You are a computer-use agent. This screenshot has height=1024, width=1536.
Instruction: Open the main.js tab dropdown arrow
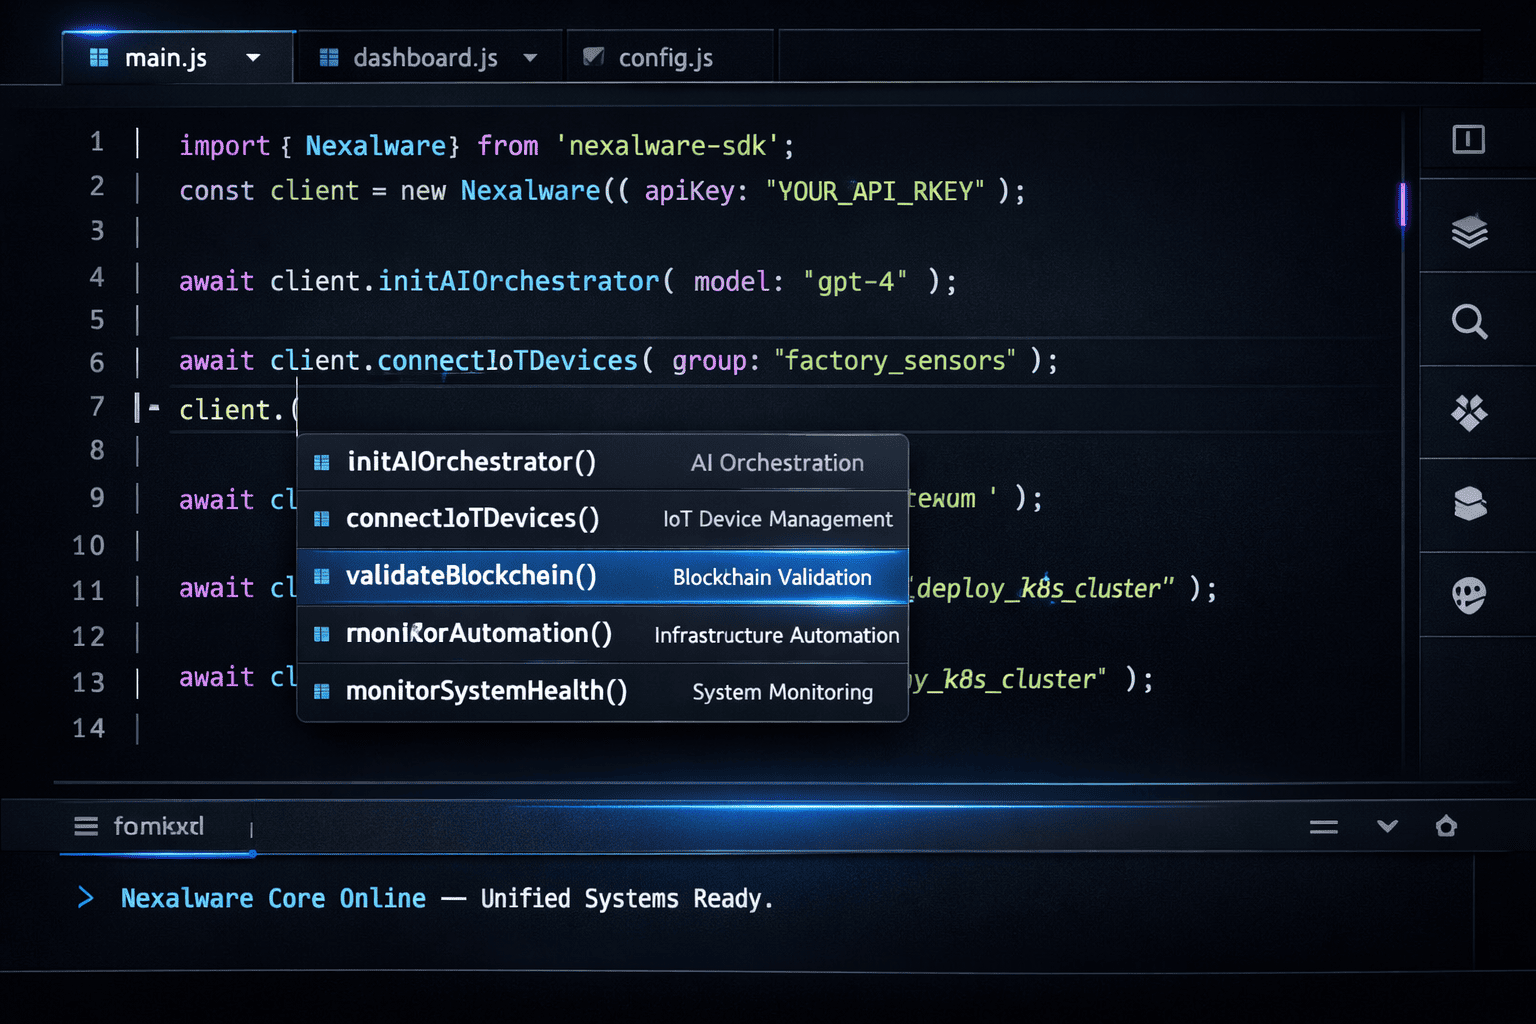(x=253, y=57)
